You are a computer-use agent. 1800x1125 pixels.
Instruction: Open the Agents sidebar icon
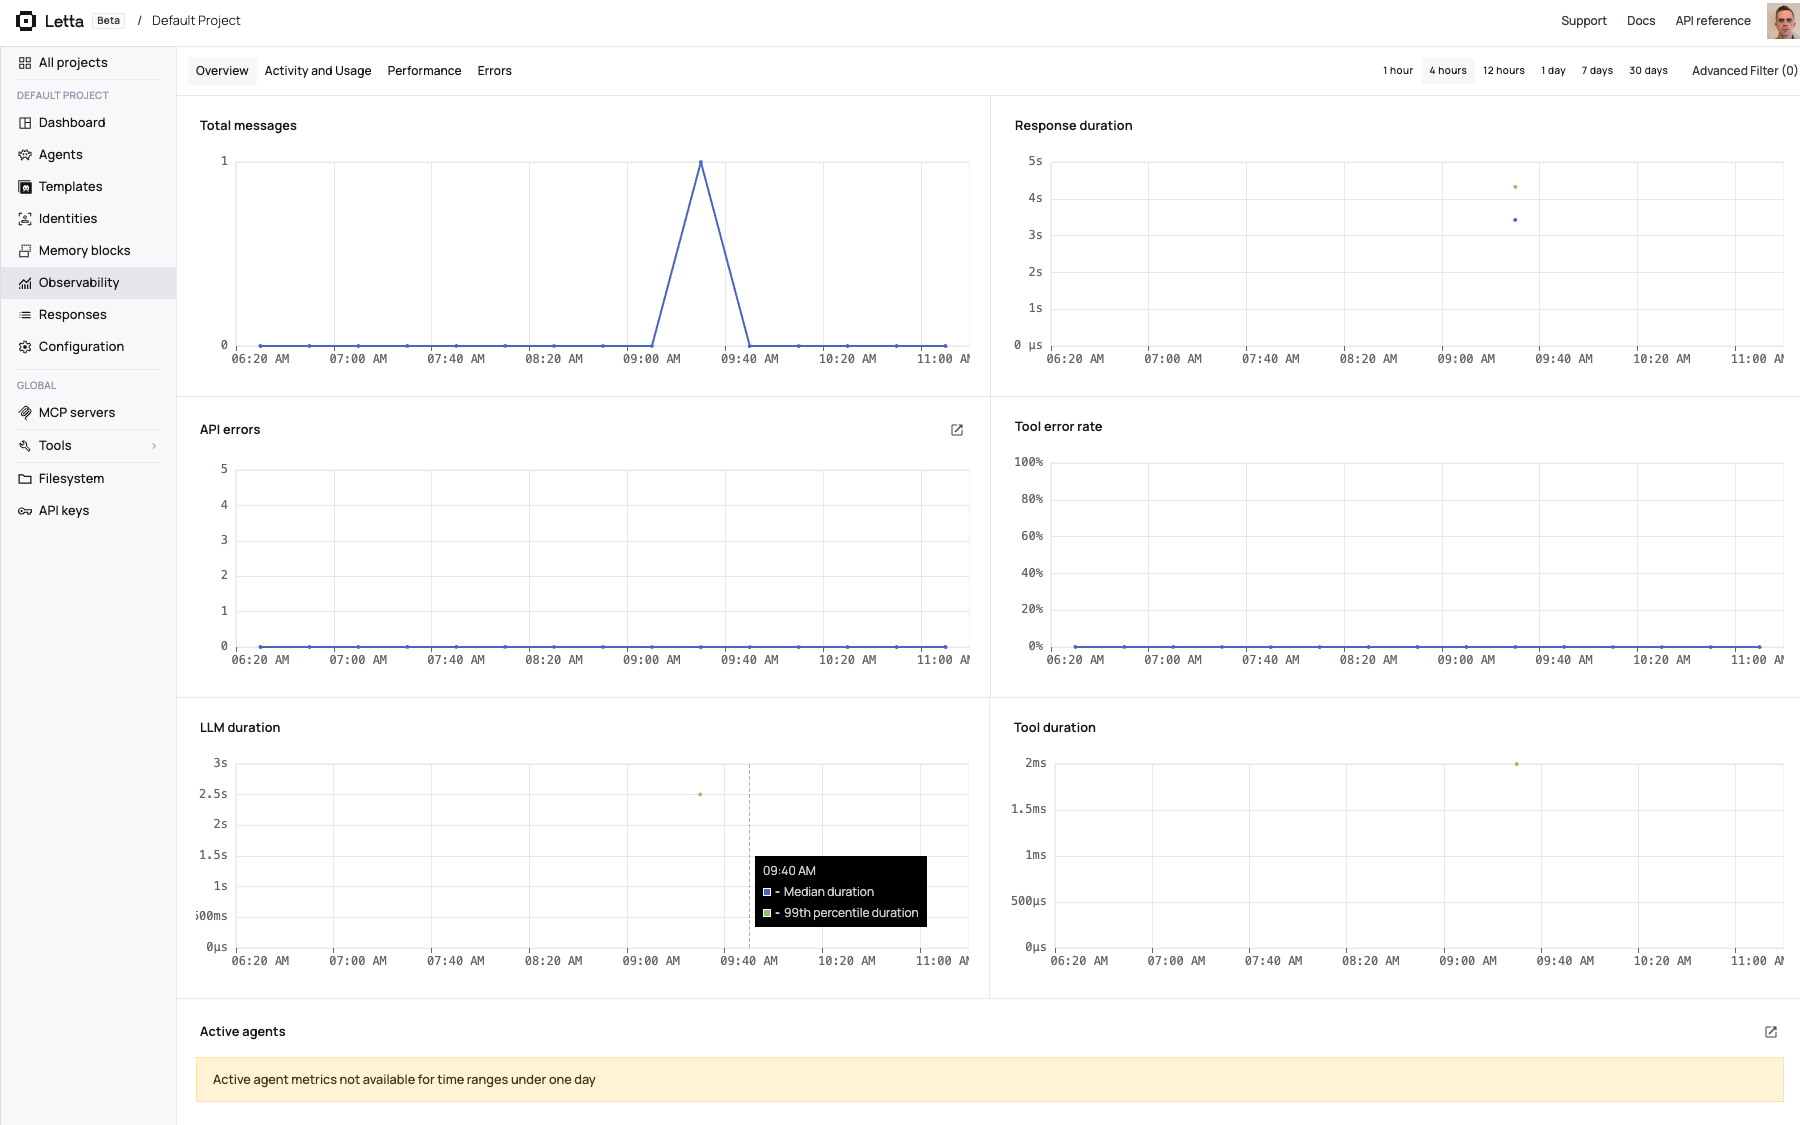[25, 155]
